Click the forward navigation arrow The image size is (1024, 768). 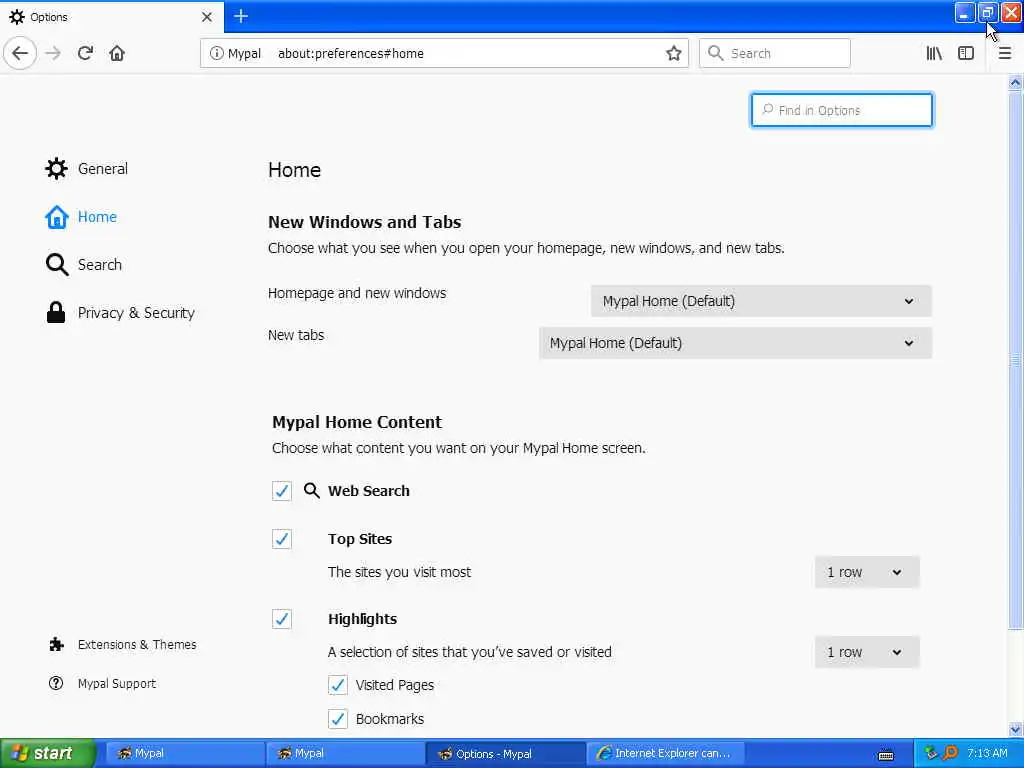(53, 53)
